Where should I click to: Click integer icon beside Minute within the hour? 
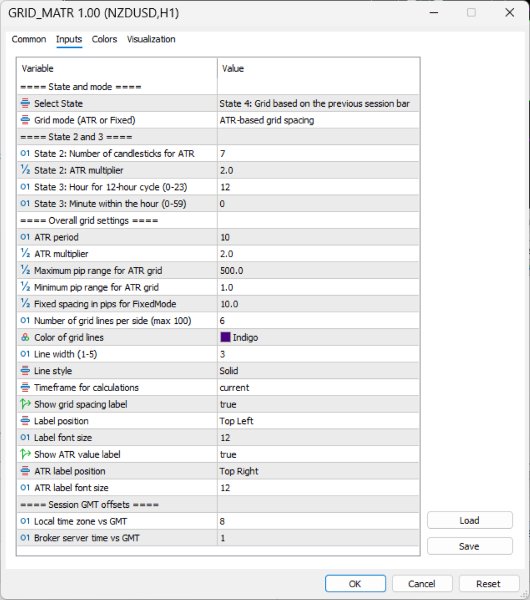(x=25, y=204)
